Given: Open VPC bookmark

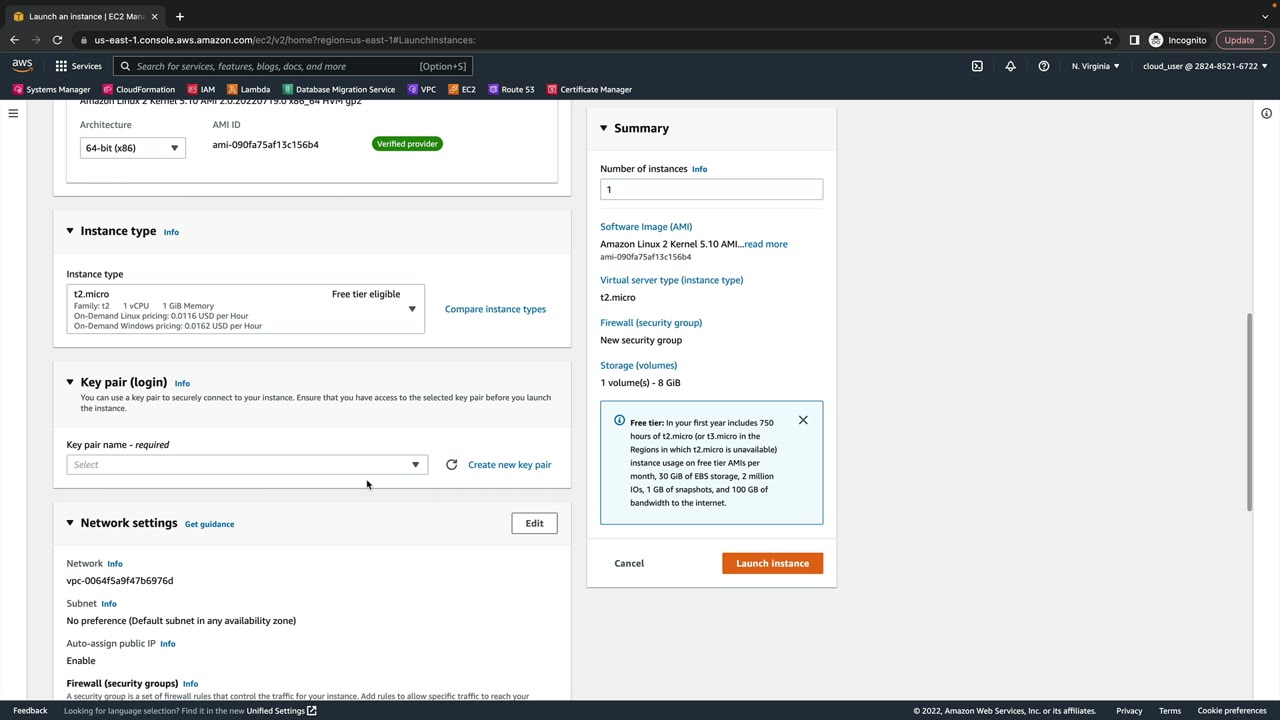Looking at the screenshot, I should click(x=421, y=89).
